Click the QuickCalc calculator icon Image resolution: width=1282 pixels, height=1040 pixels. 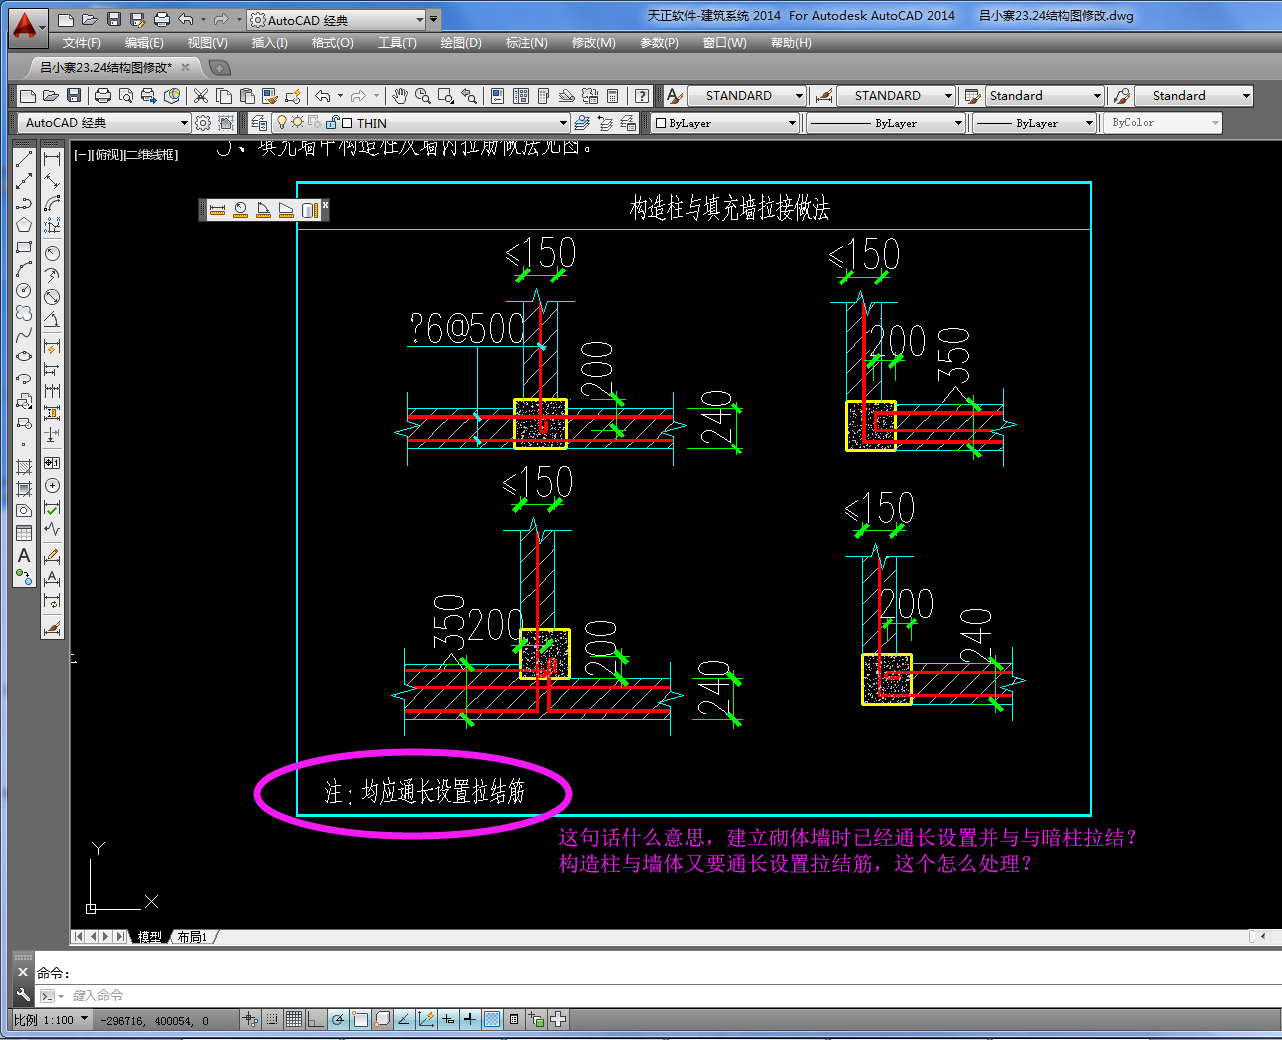613,96
